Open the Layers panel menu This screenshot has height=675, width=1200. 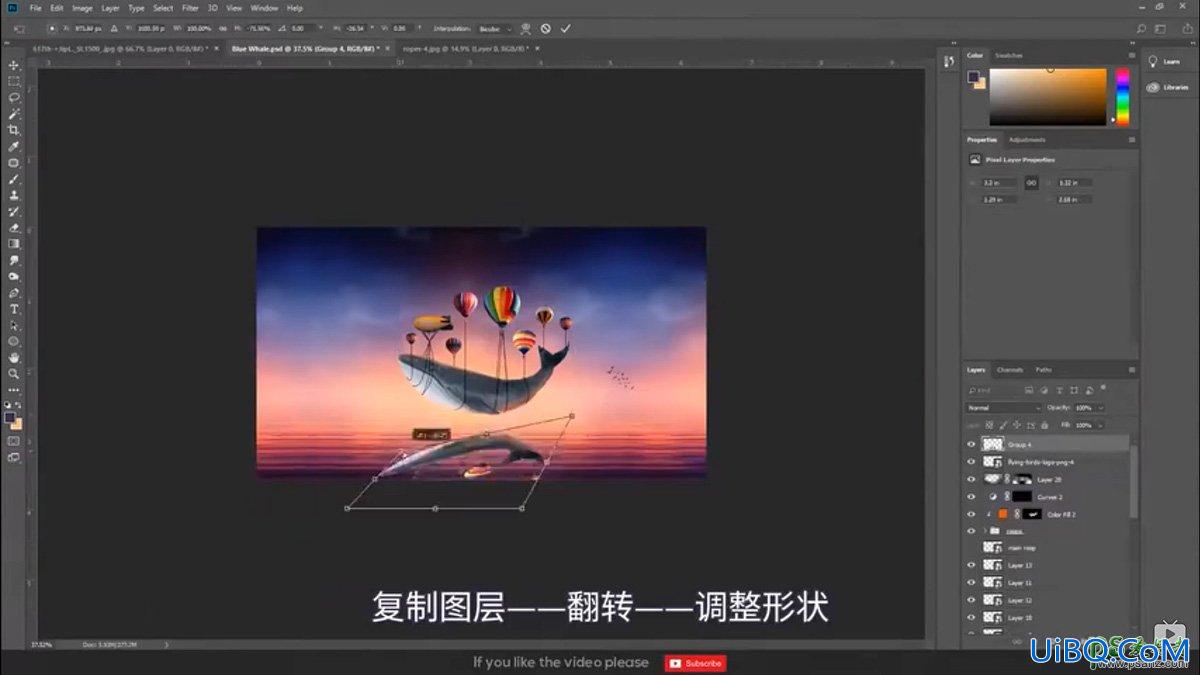(1131, 370)
